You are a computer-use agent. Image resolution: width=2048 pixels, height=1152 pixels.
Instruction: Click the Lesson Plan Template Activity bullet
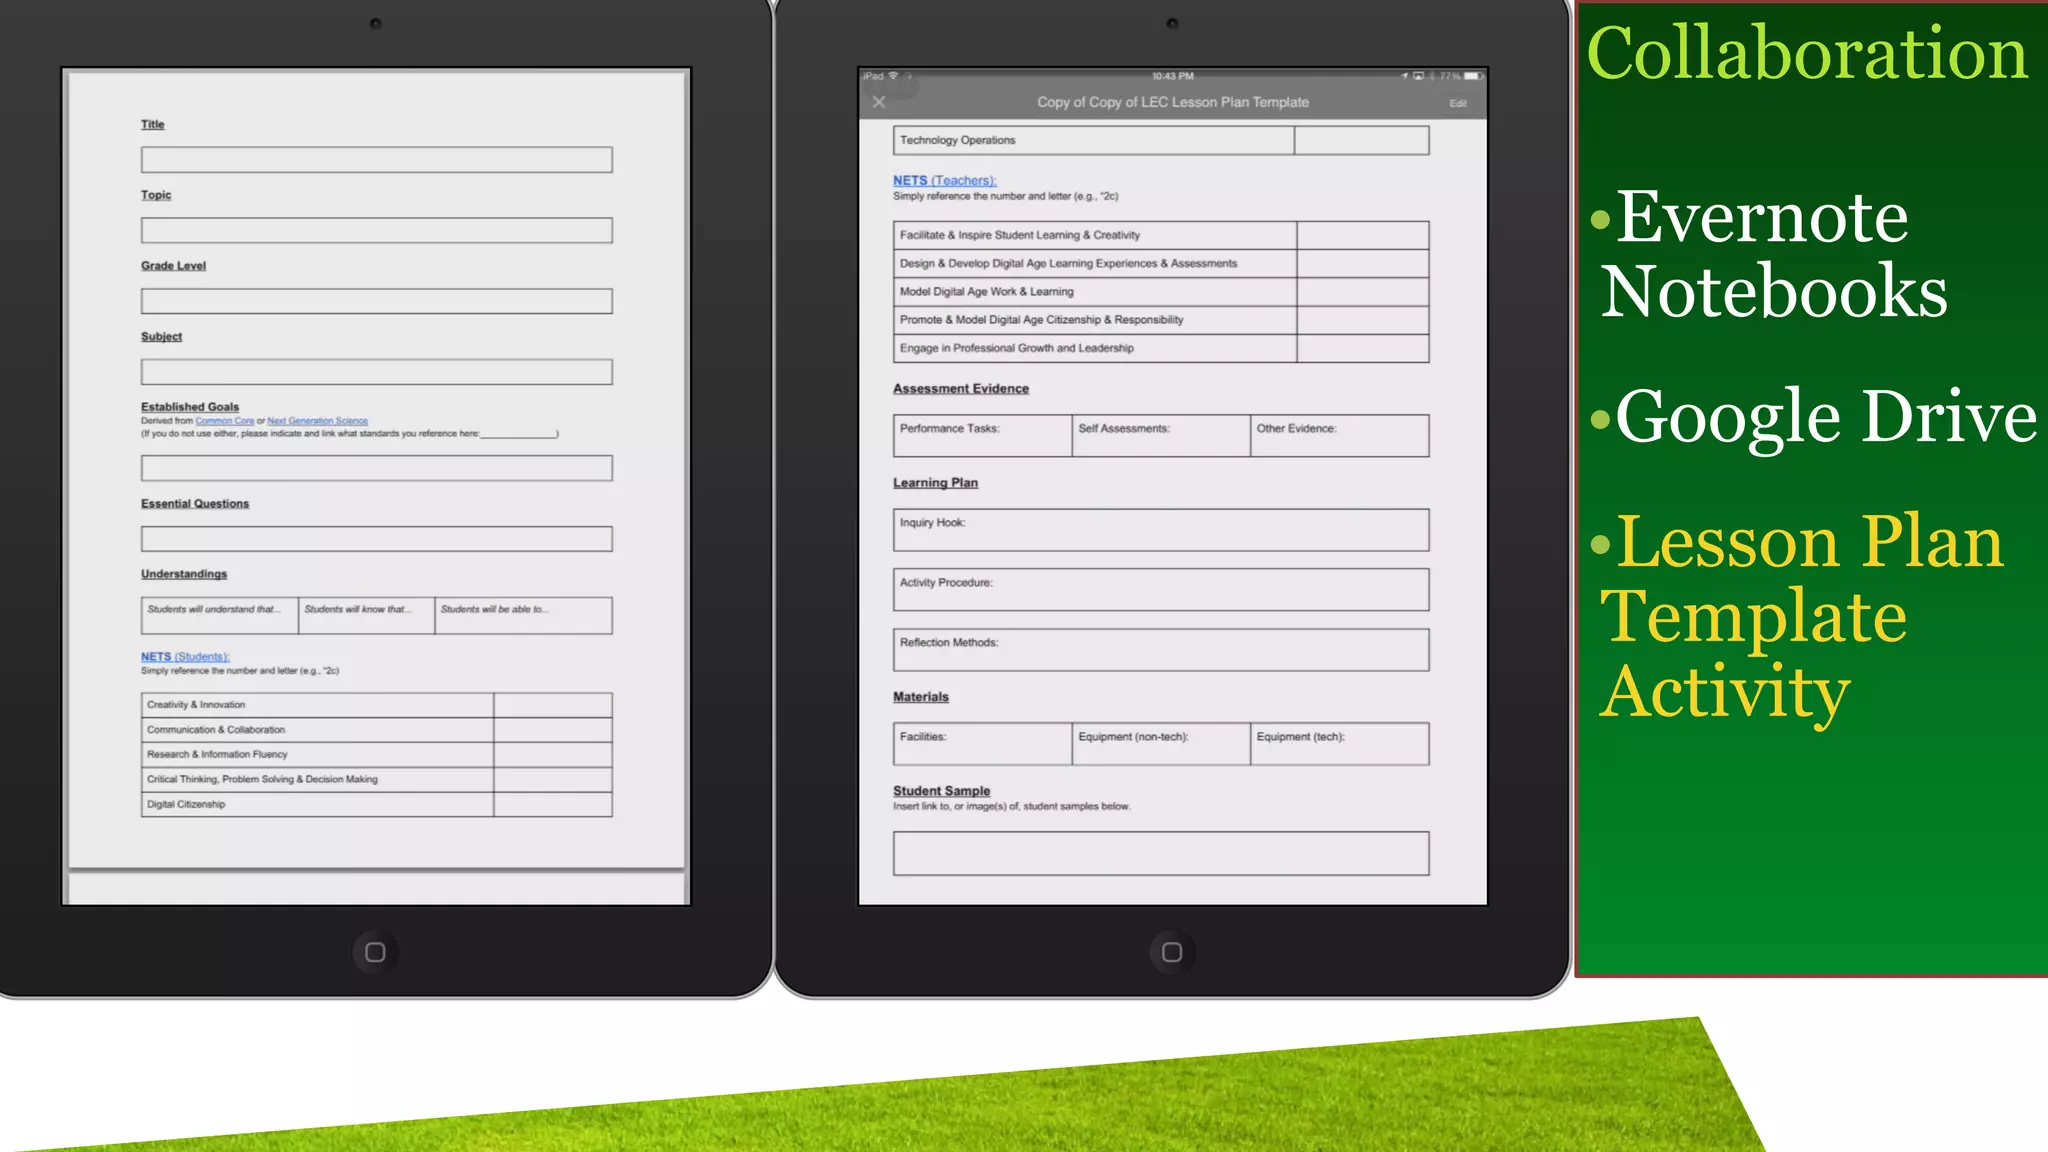tap(1797, 616)
